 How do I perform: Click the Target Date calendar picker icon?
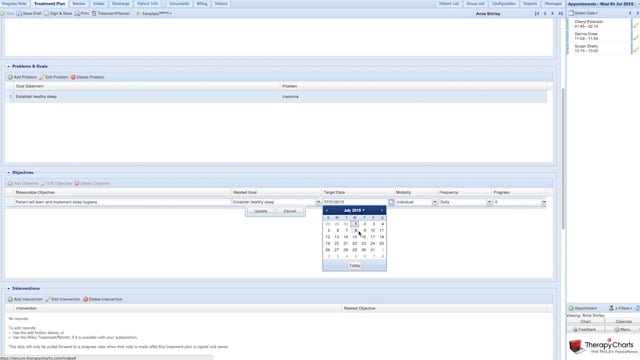391,202
